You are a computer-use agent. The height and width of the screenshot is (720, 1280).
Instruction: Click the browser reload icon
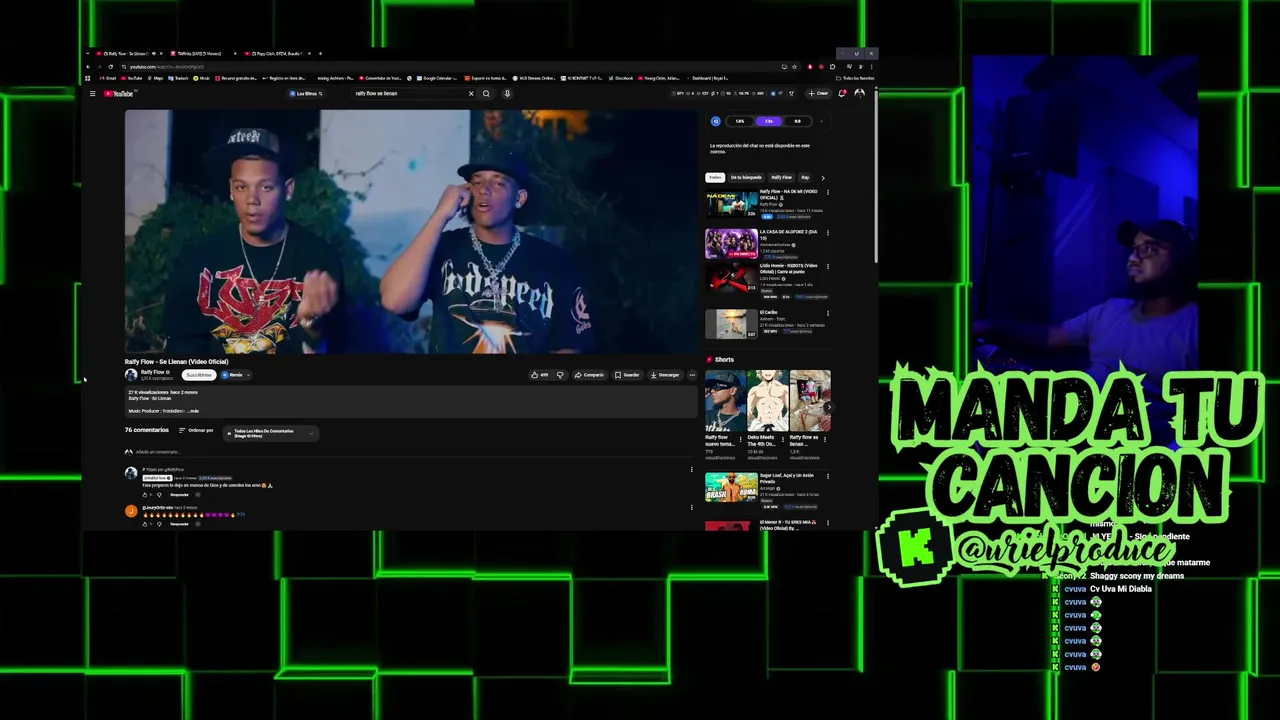[x=110, y=67]
